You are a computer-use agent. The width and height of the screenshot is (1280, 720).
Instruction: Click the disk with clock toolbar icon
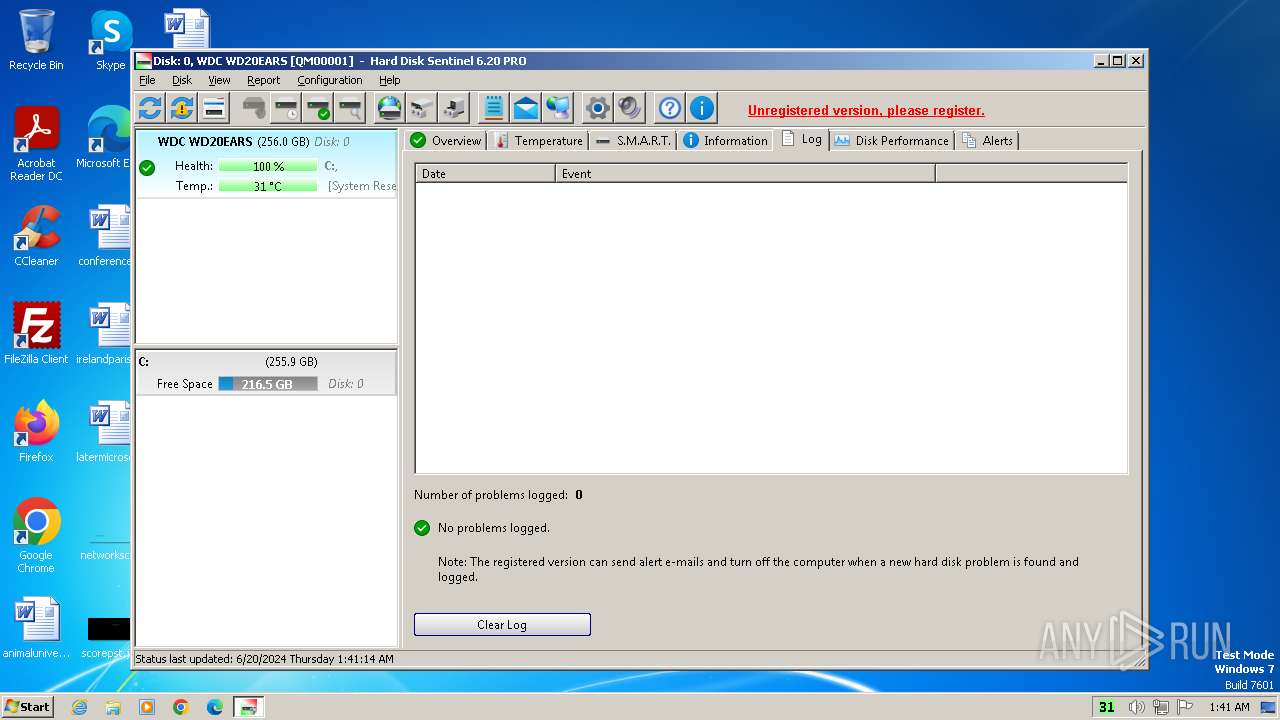[x=287, y=108]
